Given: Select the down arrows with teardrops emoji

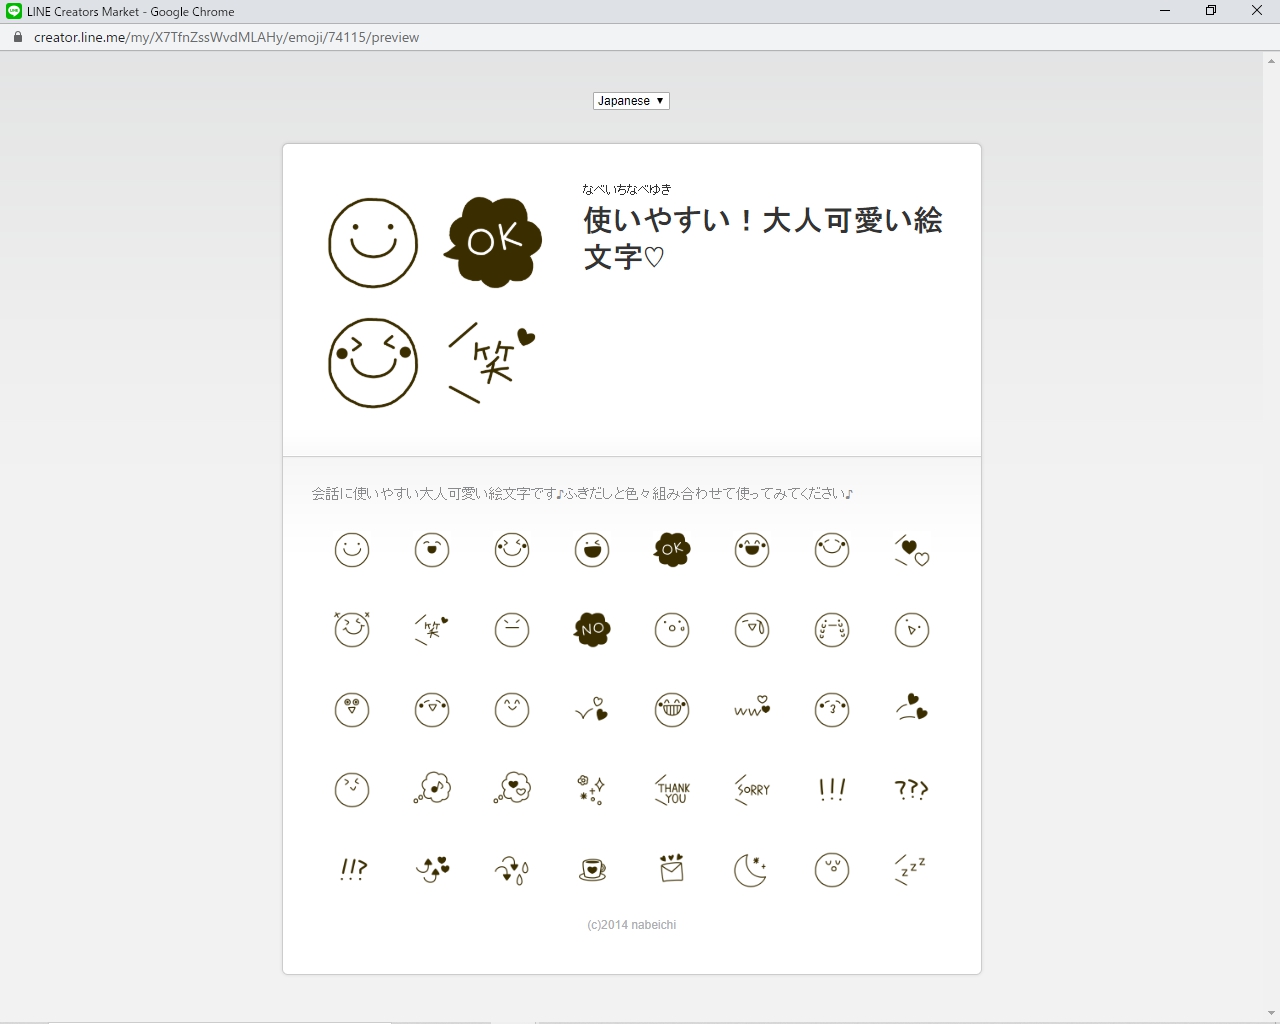Looking at the screenshot, I should pos(512,870).
